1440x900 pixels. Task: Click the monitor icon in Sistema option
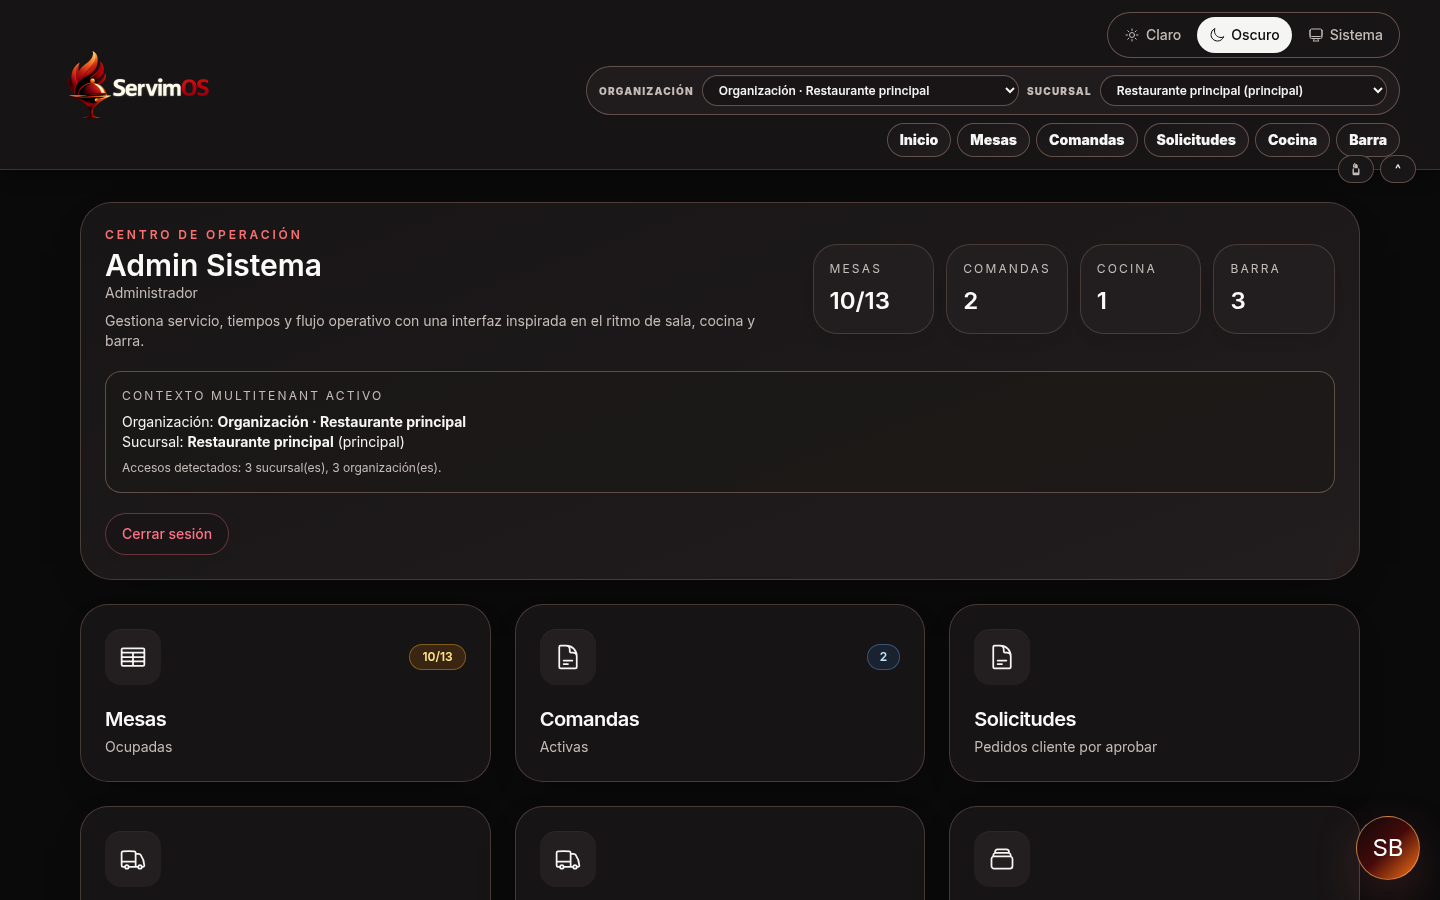(x=1316, y=35)
